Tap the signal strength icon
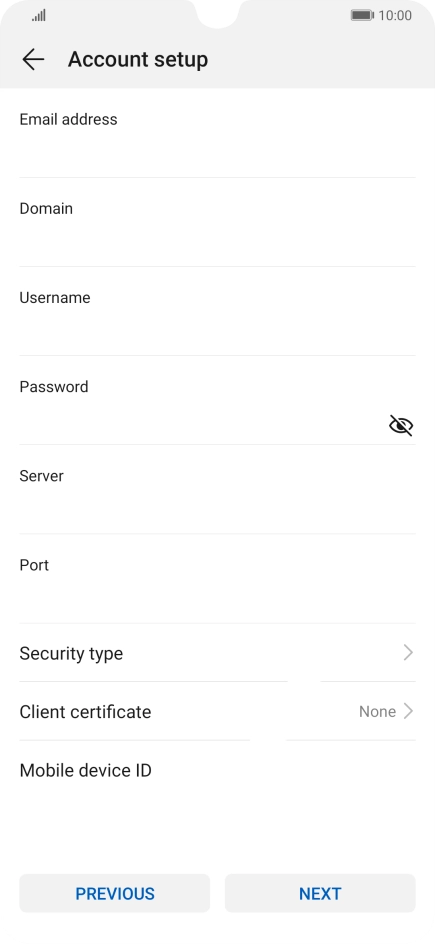Viewport: 435px width, 944px height. (x=39, y=16)
